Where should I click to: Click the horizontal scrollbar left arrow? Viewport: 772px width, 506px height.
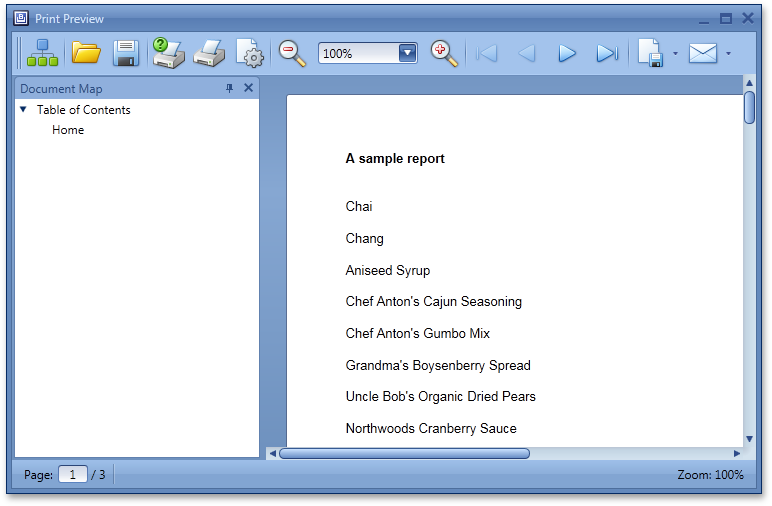pos(272,453)
